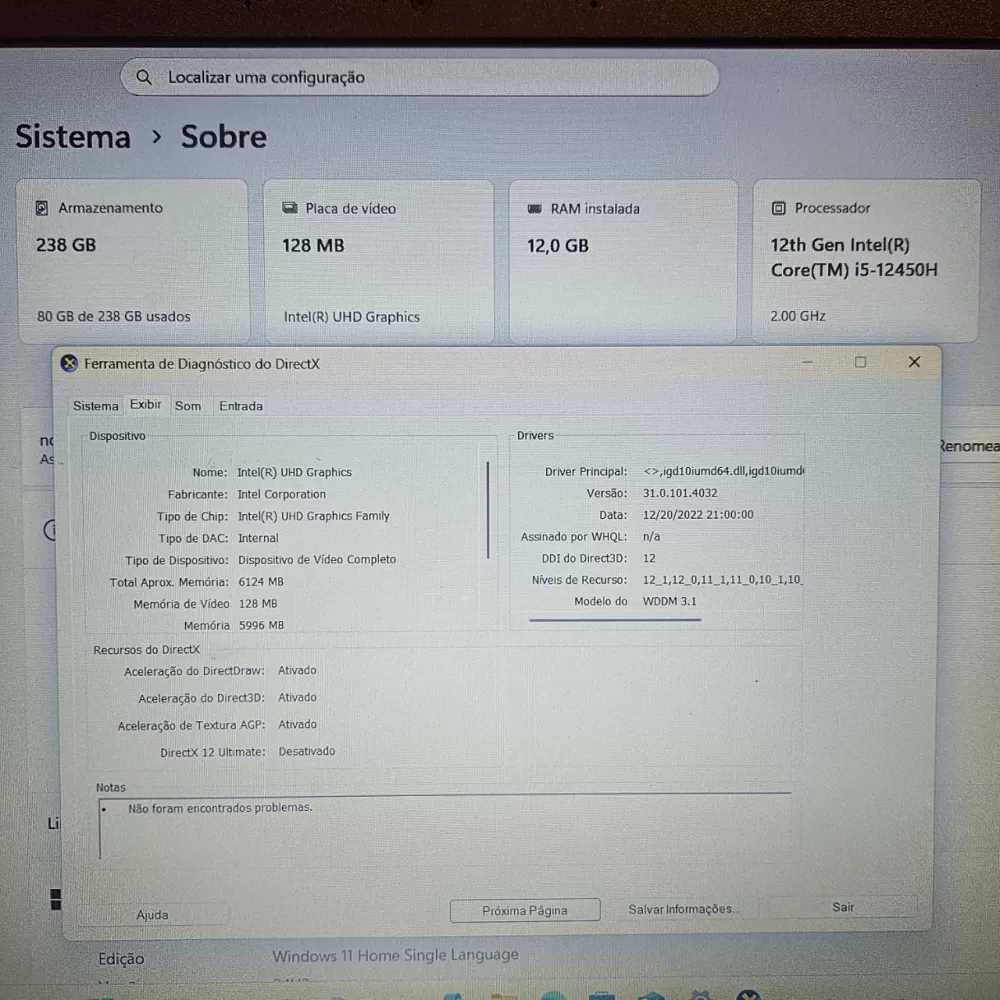Focus the 'Localizar uma configuração' search field

pyautogui.click(x=420, y=77)
